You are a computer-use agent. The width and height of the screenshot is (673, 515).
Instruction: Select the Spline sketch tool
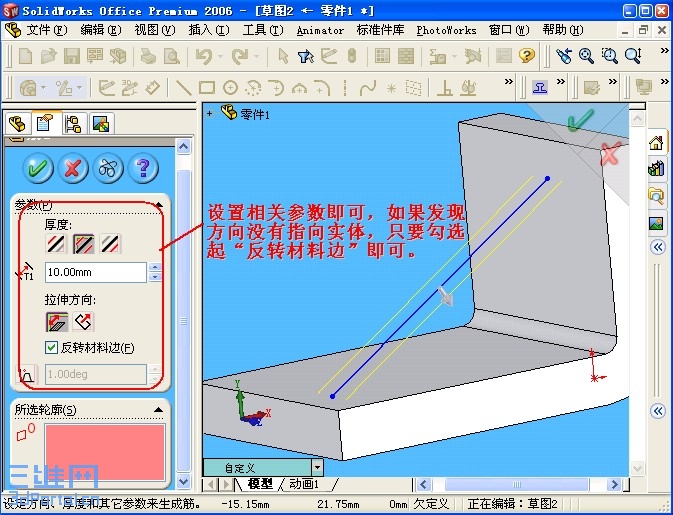[368, 88]
